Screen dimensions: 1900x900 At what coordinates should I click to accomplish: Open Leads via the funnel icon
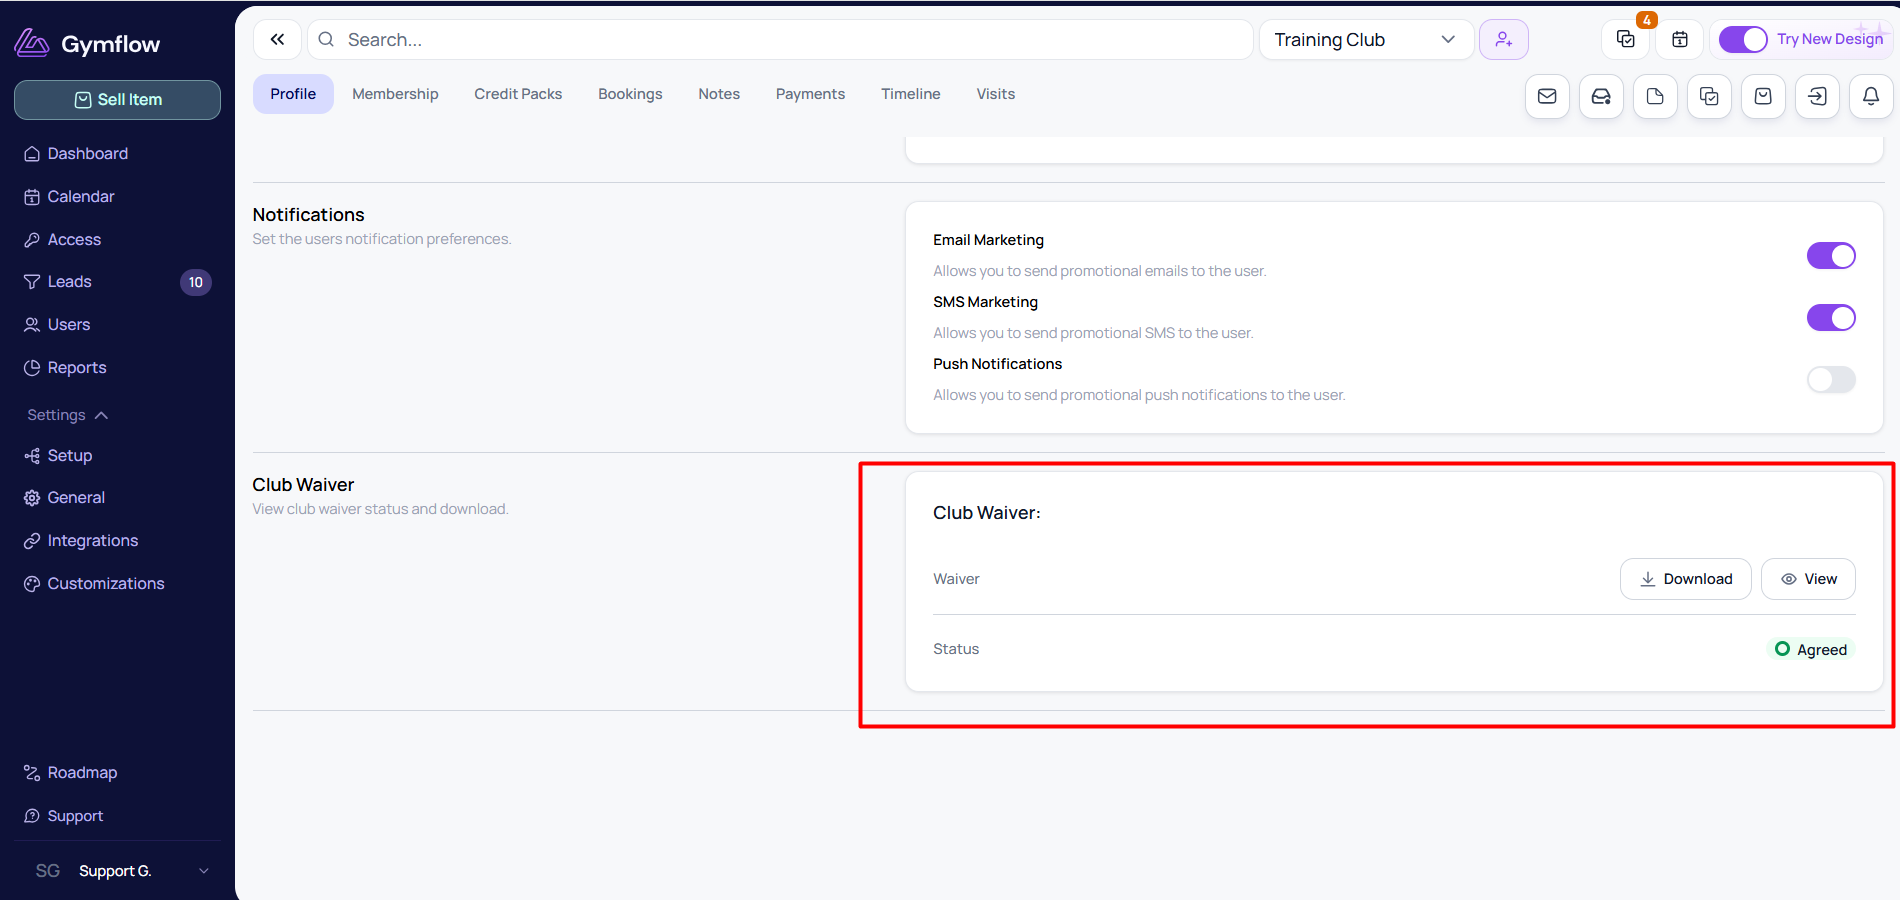pyautogui.click(x=32, y=282)
